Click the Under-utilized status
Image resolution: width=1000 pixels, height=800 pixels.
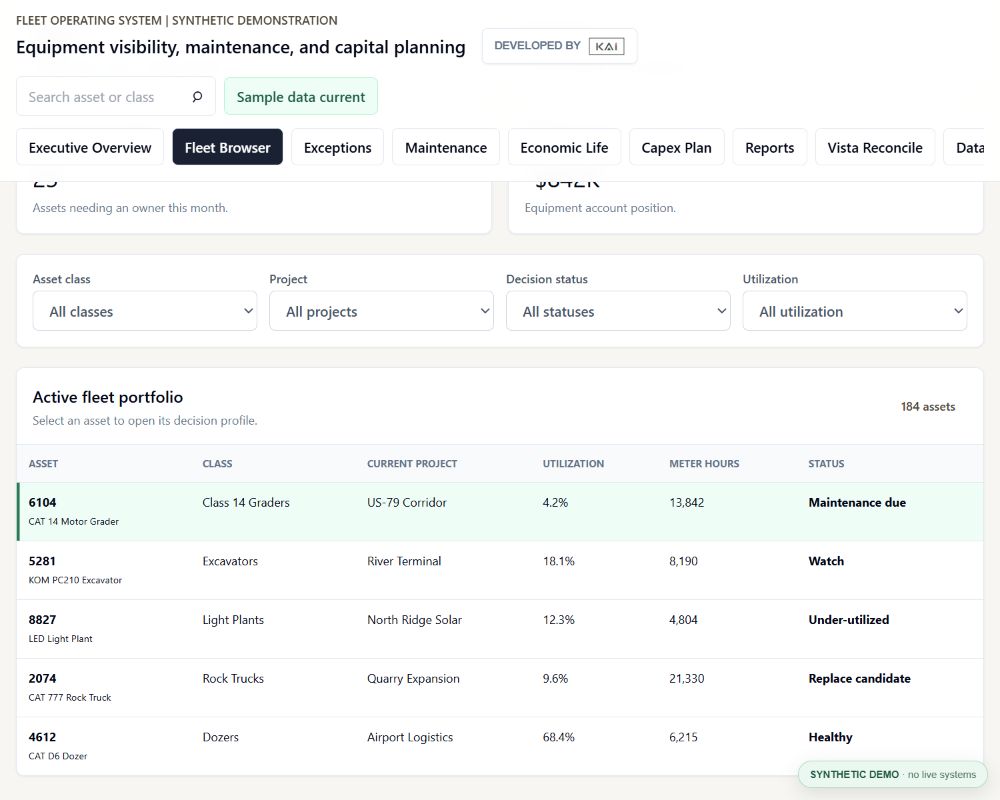pos(849,620)
